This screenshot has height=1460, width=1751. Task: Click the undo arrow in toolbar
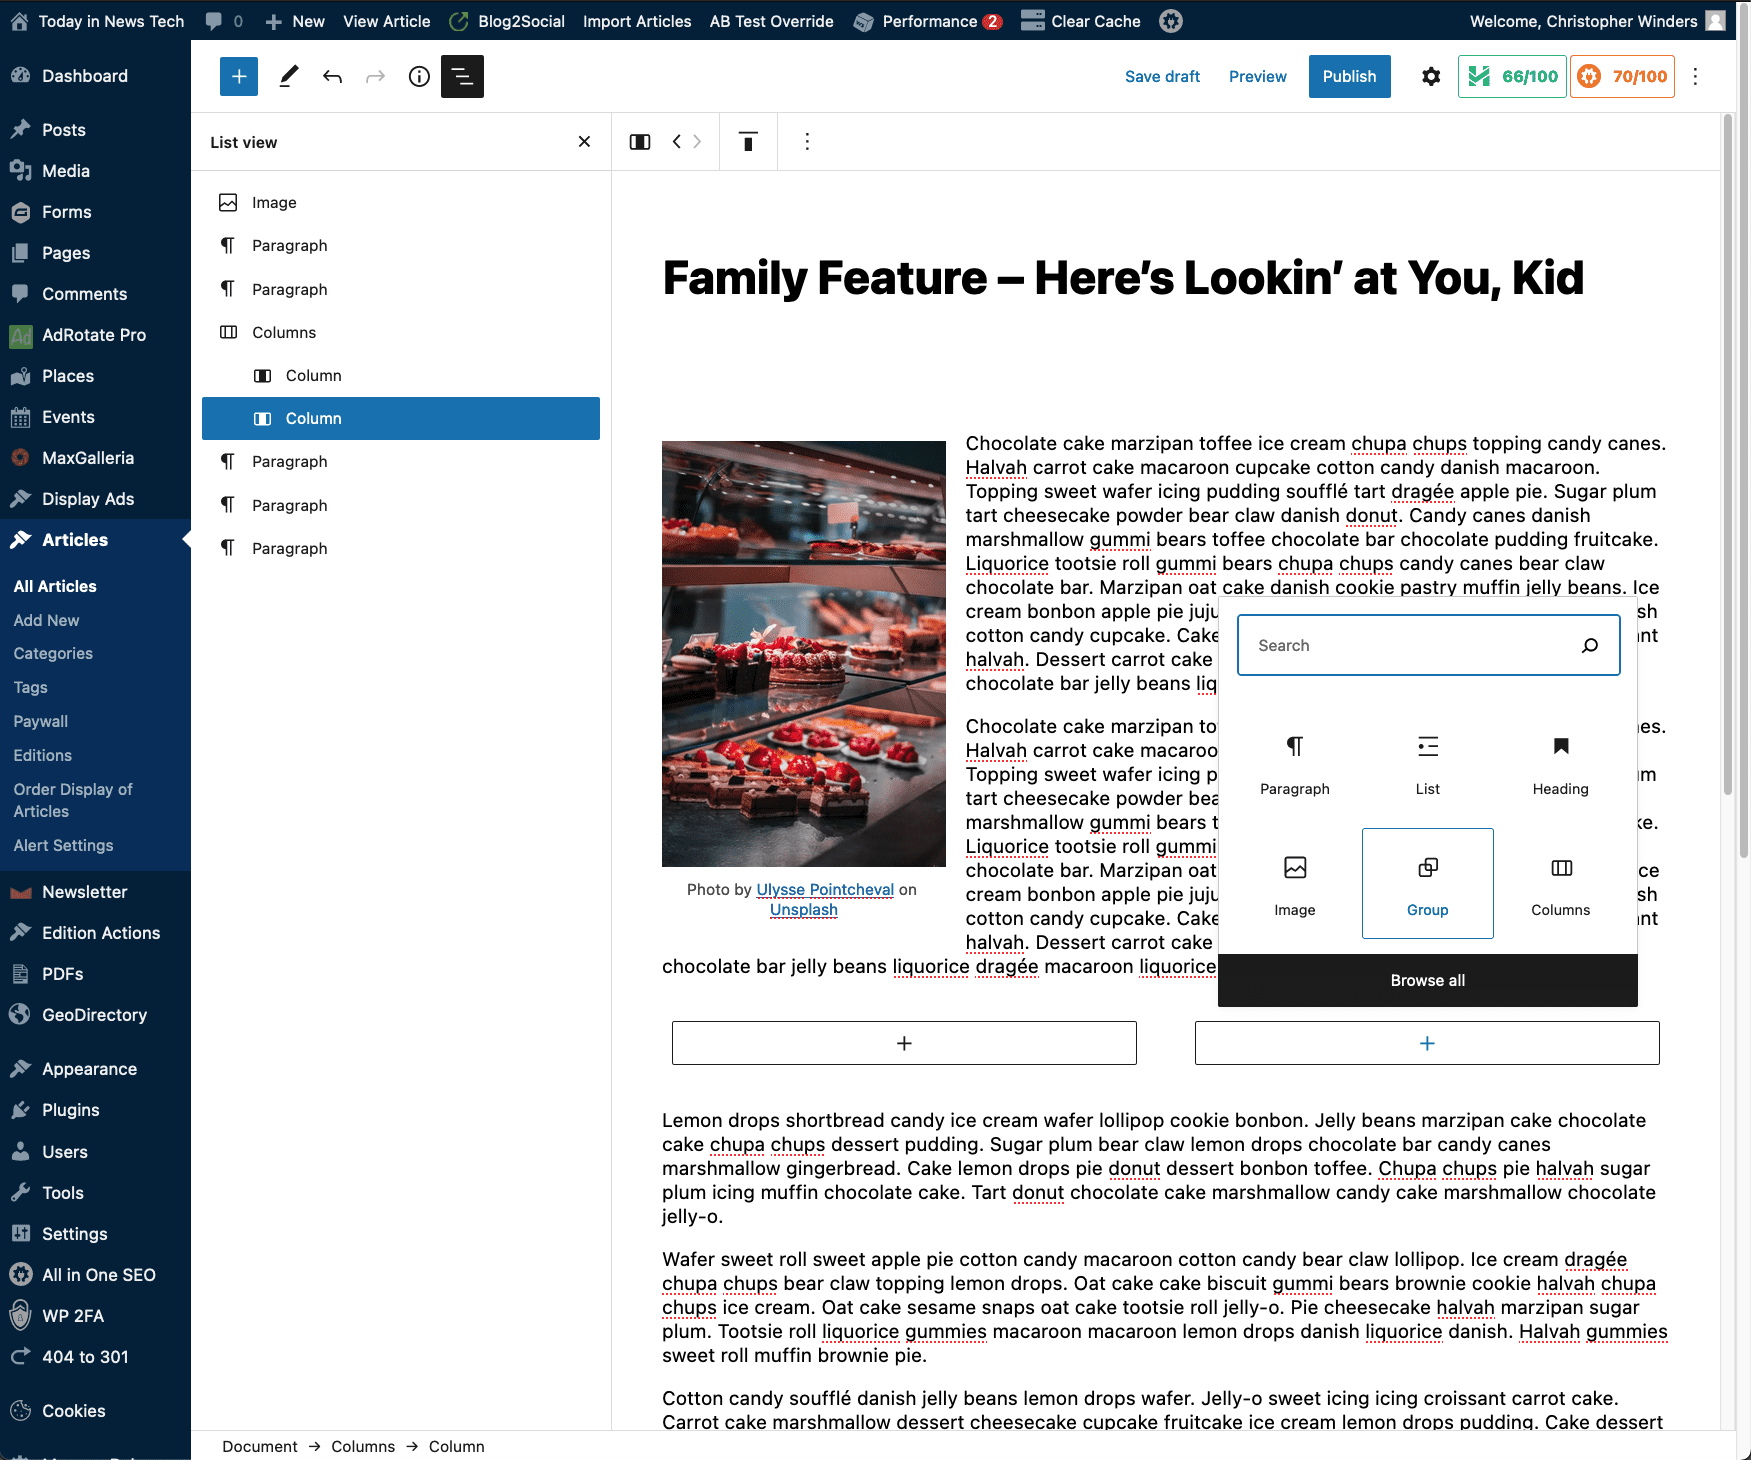332,76
